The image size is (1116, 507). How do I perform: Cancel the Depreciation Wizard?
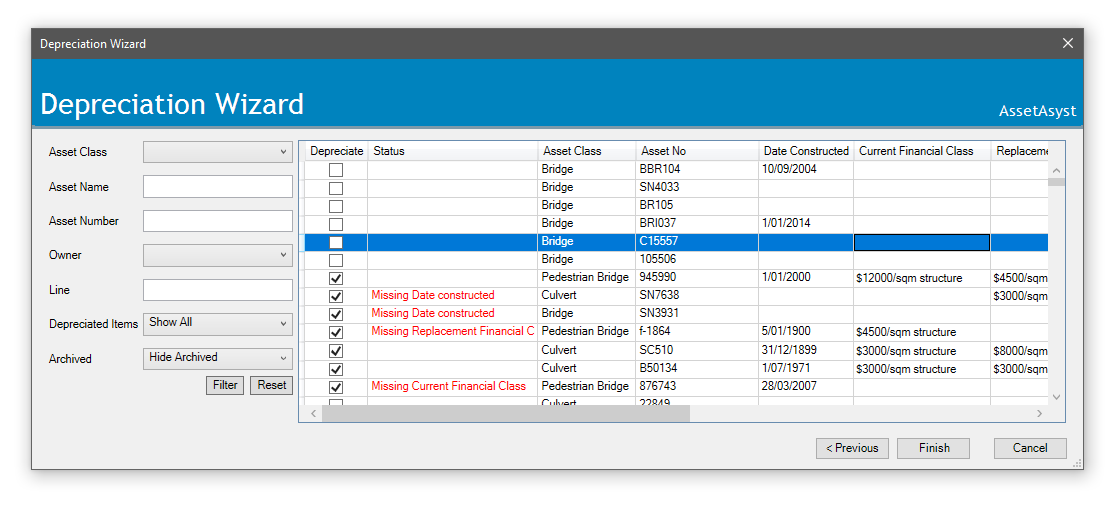tap(1029, 448)
